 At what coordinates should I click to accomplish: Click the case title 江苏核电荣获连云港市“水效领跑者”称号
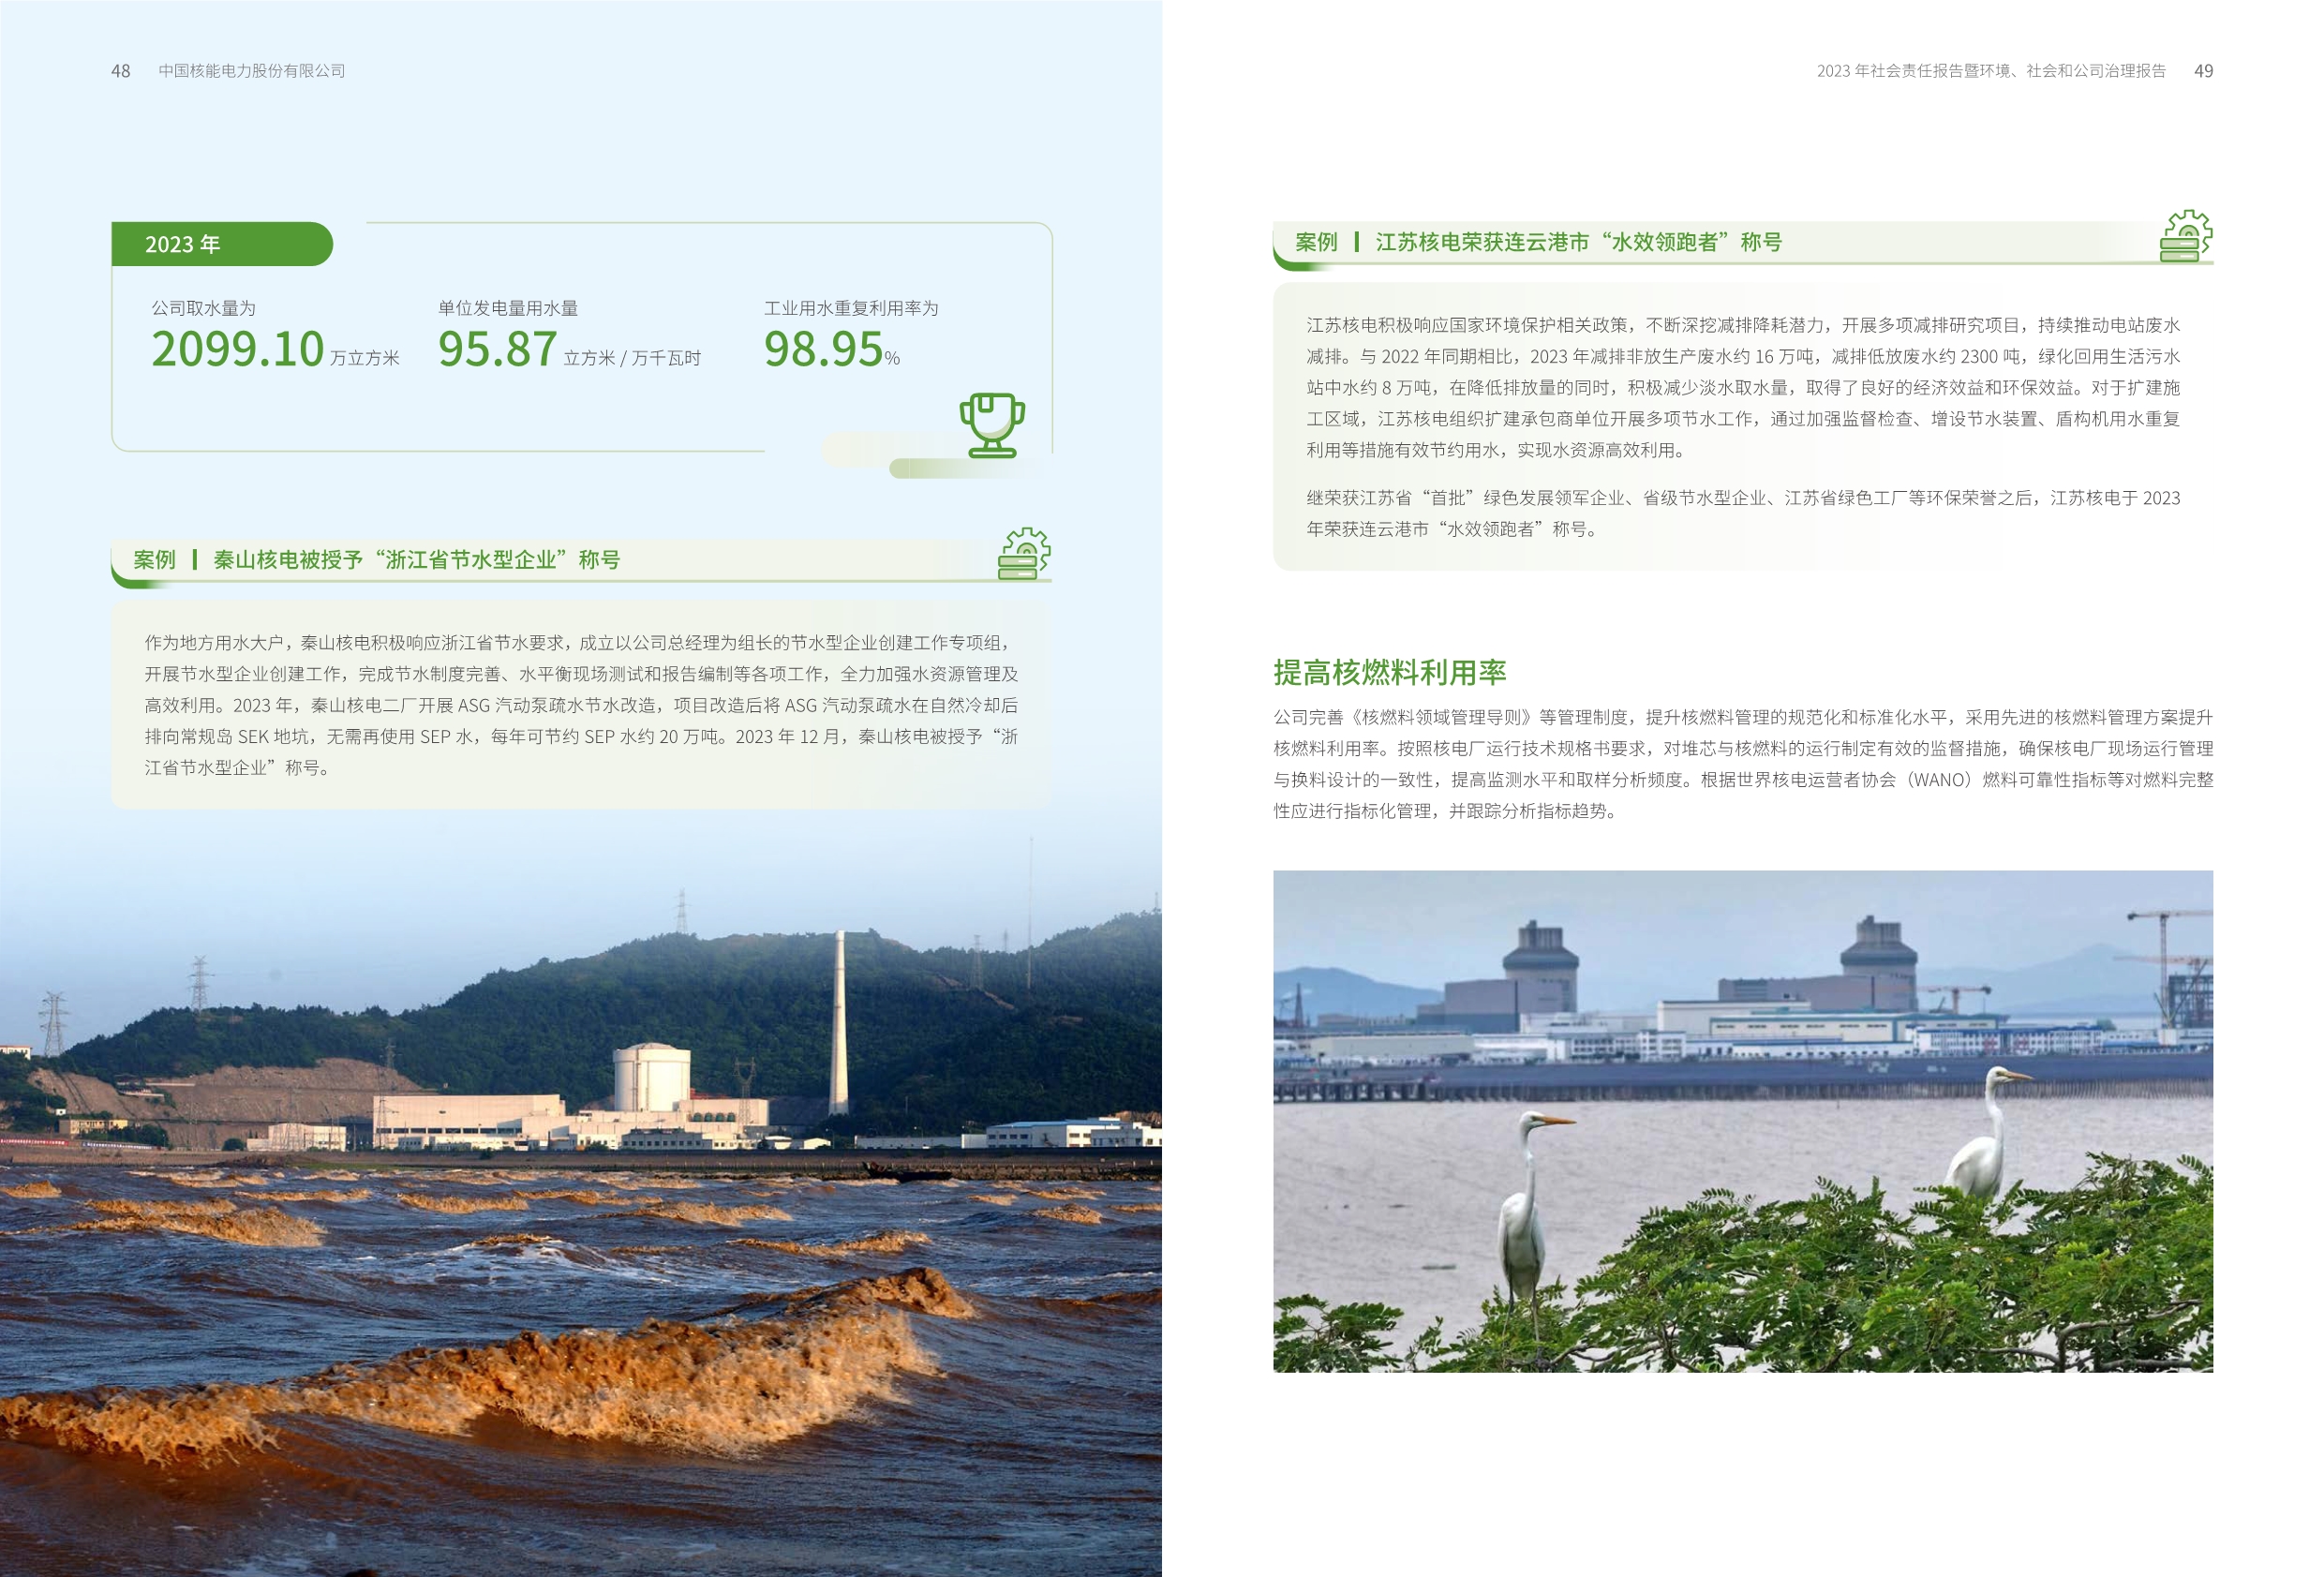1578,242
